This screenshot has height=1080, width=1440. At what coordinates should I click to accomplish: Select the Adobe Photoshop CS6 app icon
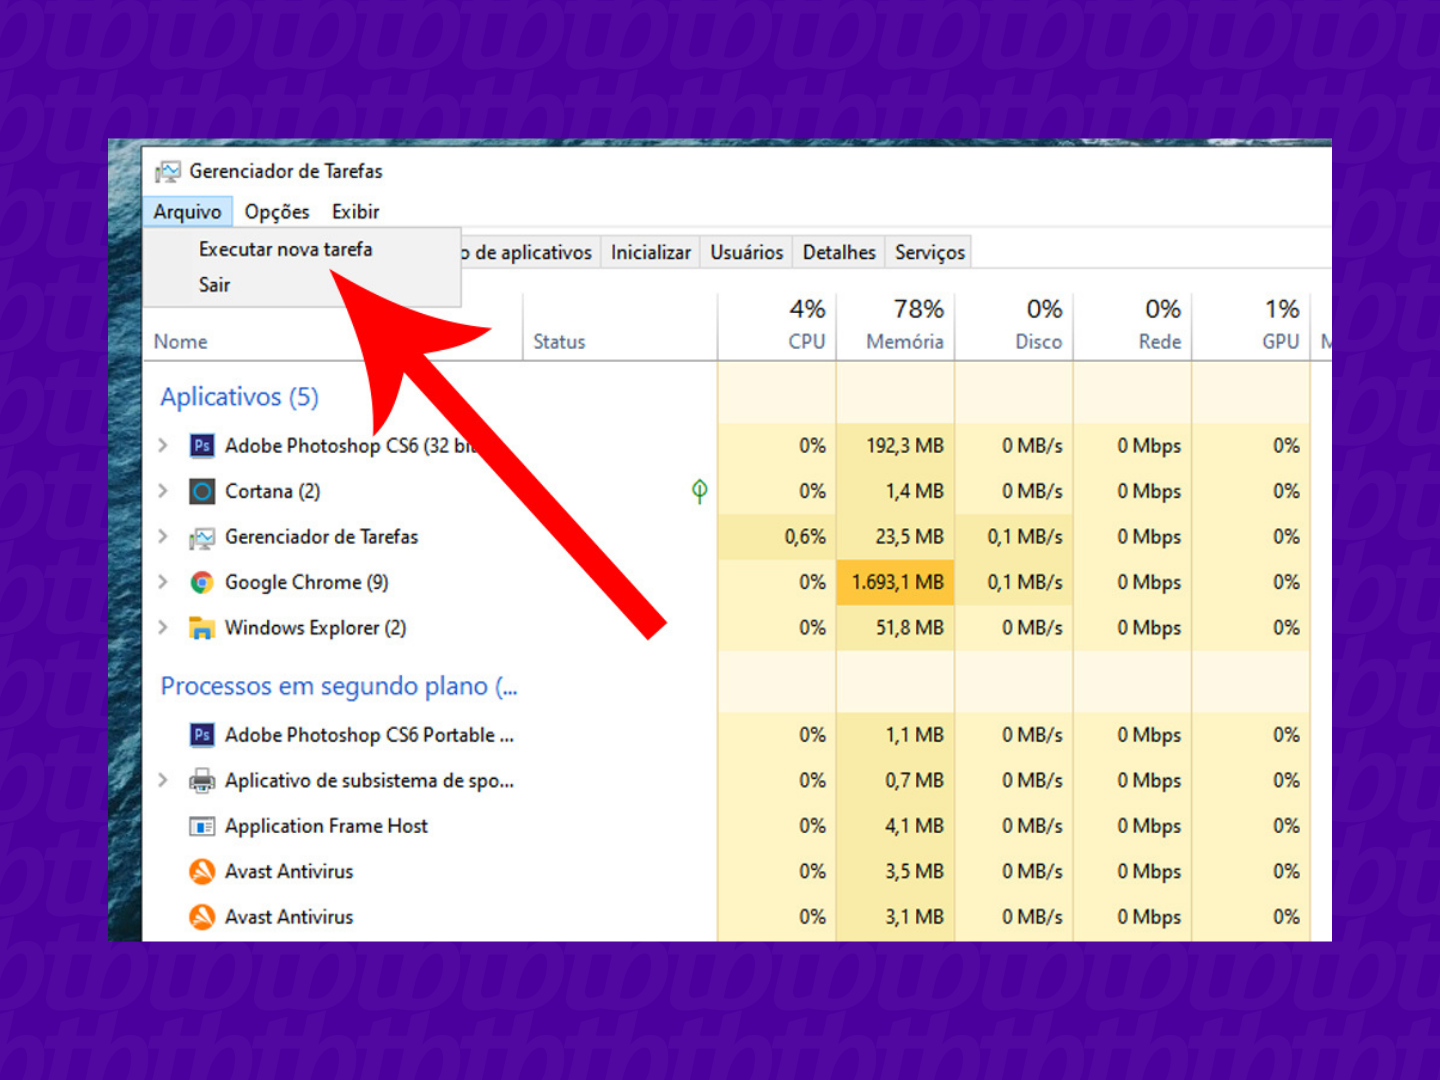(x=202, y=446)
